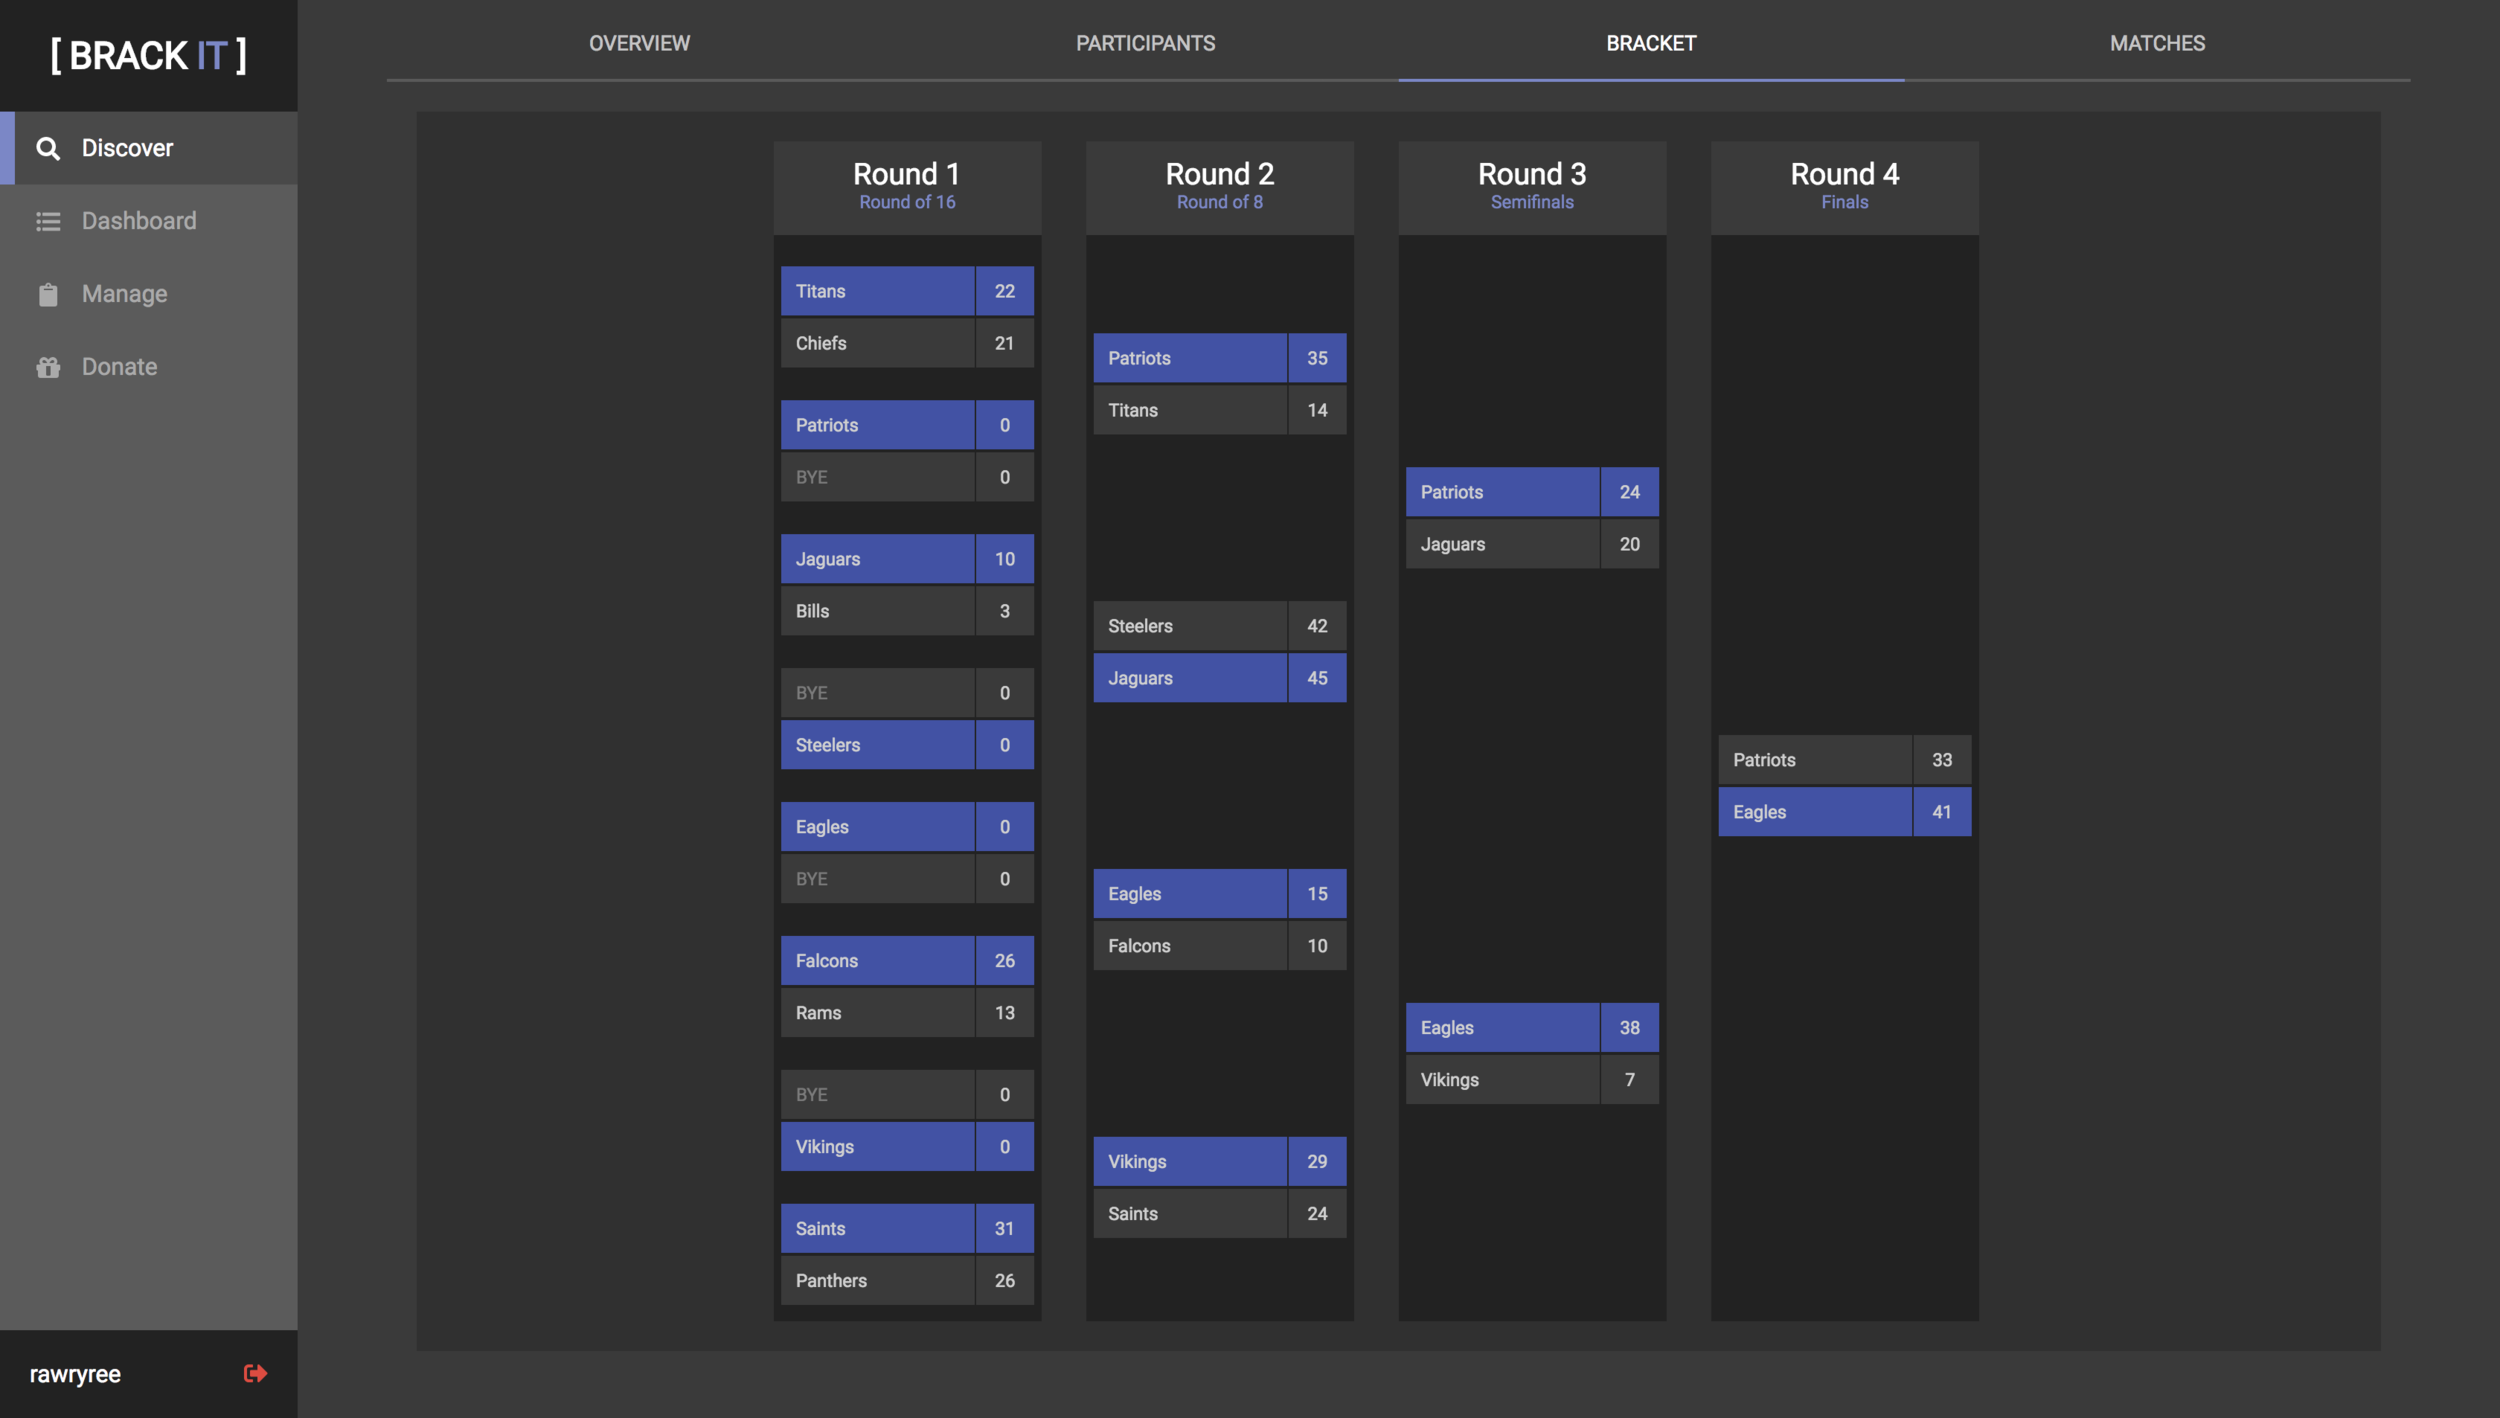2500x1418 pixels.
Task: Click the rawryree username
Action: pos(75,1374)
